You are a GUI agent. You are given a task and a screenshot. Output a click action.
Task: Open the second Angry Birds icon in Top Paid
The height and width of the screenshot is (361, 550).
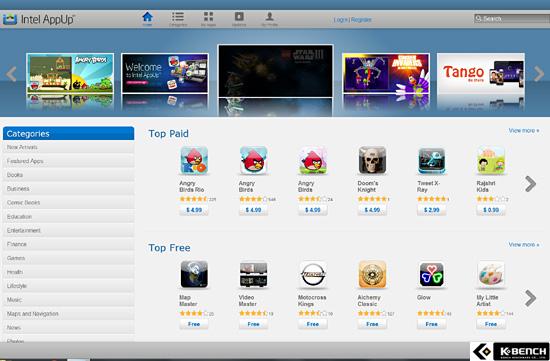coord(253,160)
